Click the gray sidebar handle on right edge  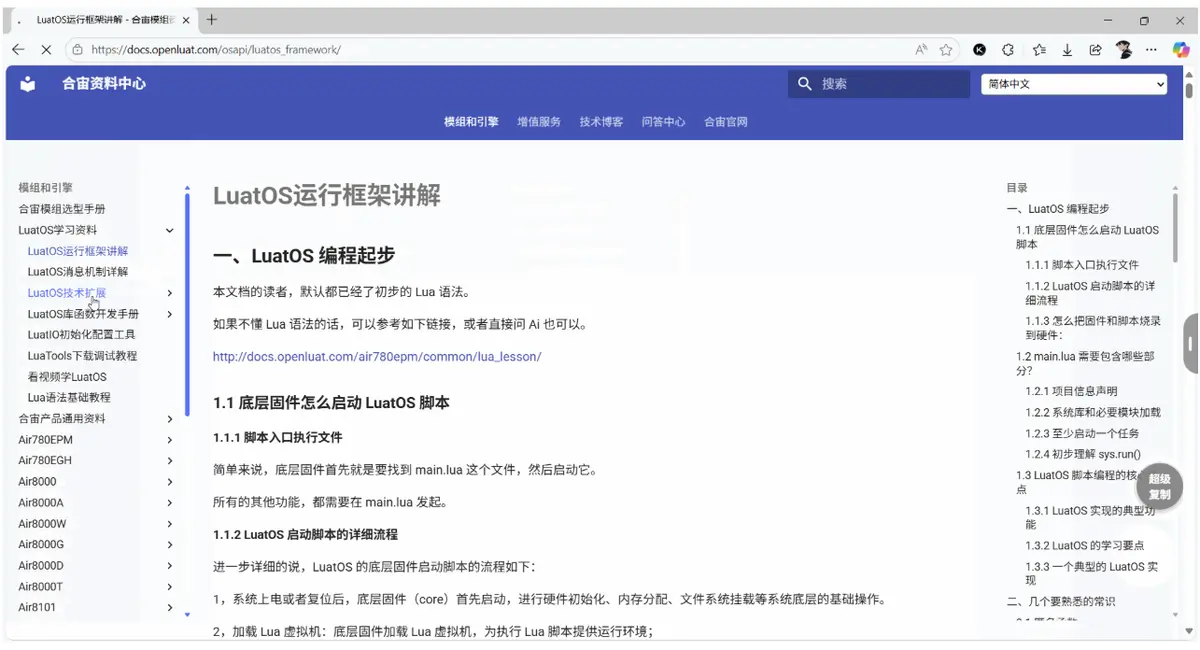1191,343
